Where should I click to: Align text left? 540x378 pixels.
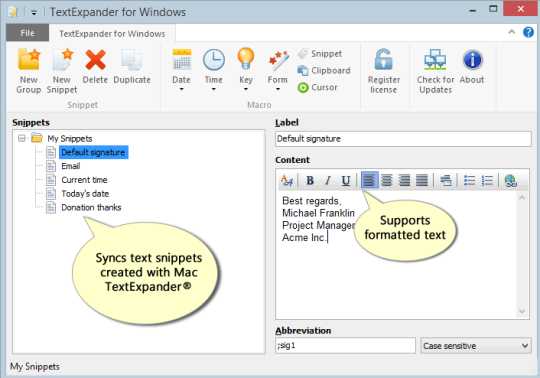[370, 180]
